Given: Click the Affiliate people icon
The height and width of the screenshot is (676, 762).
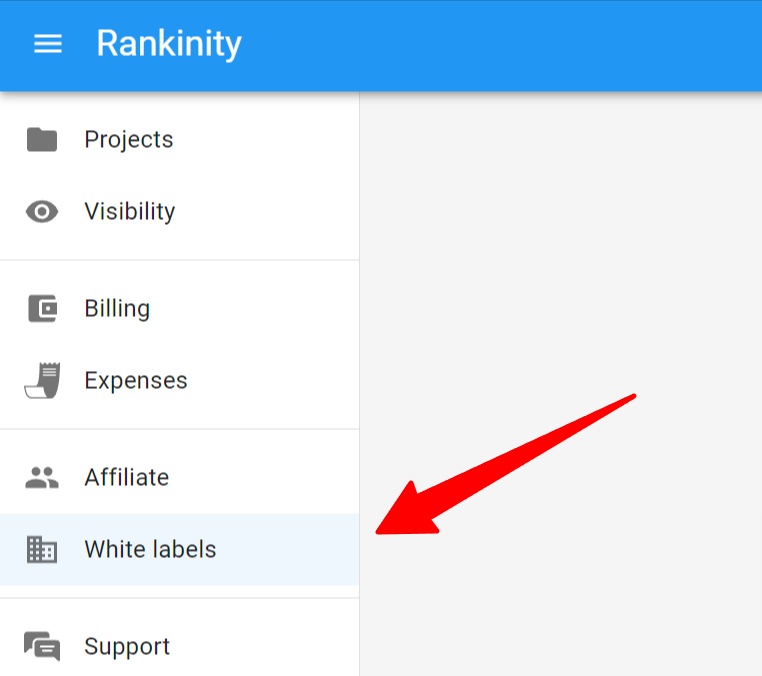Looking at the screenshot, I should 42,477.
